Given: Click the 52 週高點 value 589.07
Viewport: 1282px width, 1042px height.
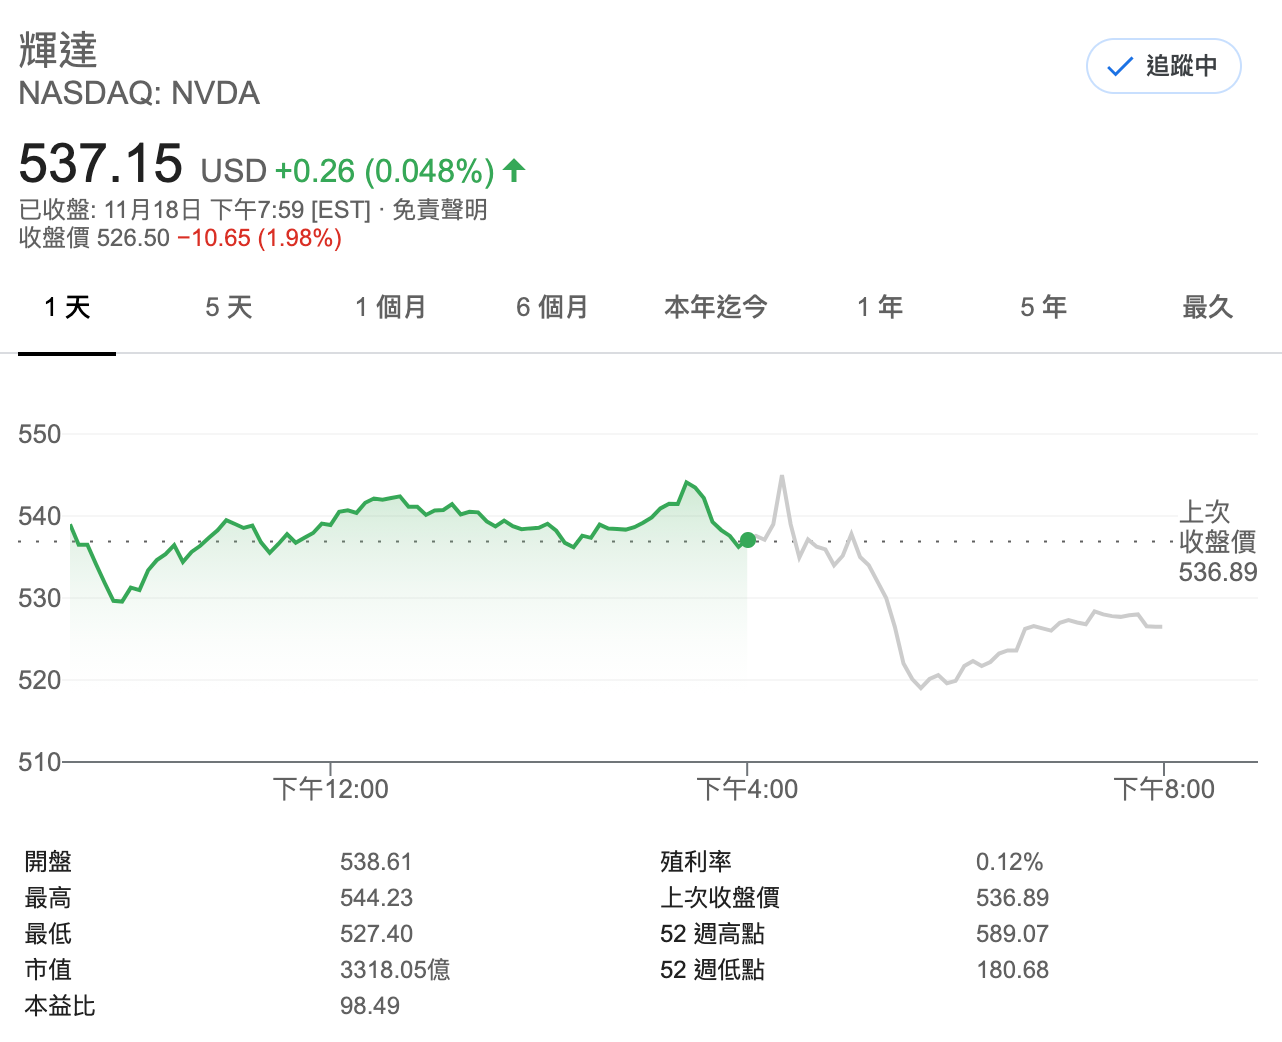Looking at the screenshot, I should (x=1012, y=934).
